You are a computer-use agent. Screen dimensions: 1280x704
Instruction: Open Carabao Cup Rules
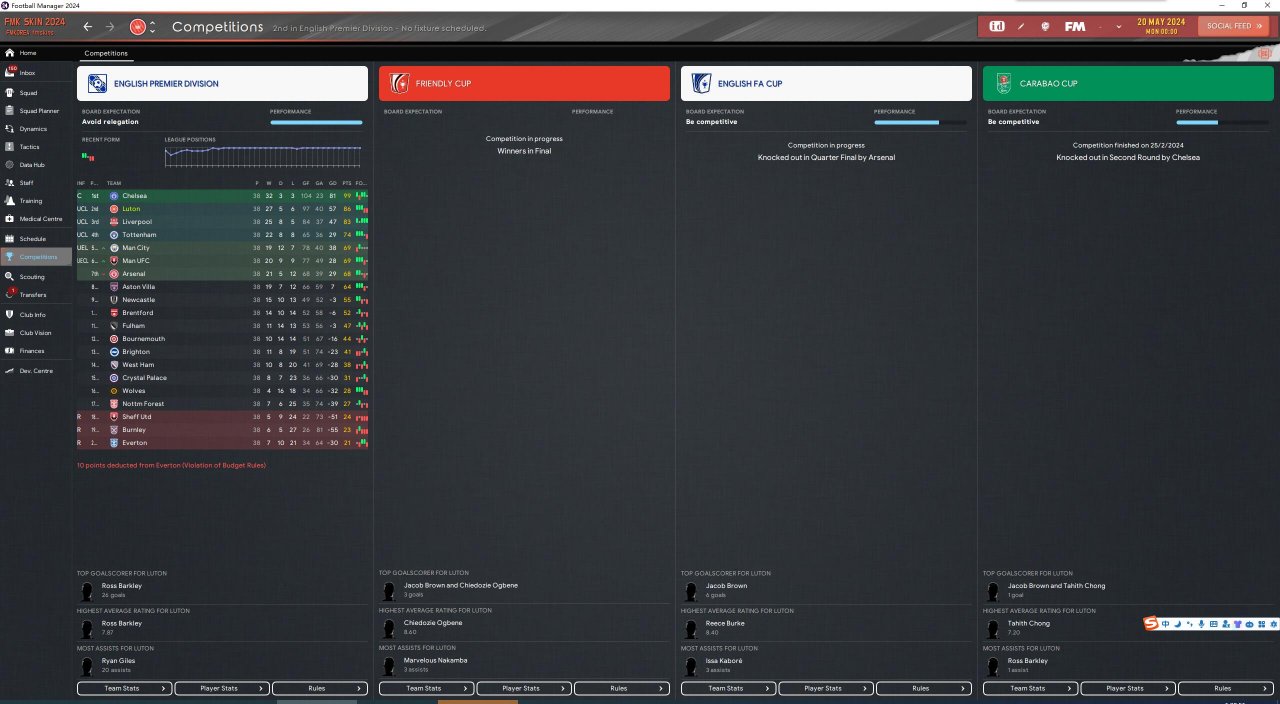coord(1226,688)
